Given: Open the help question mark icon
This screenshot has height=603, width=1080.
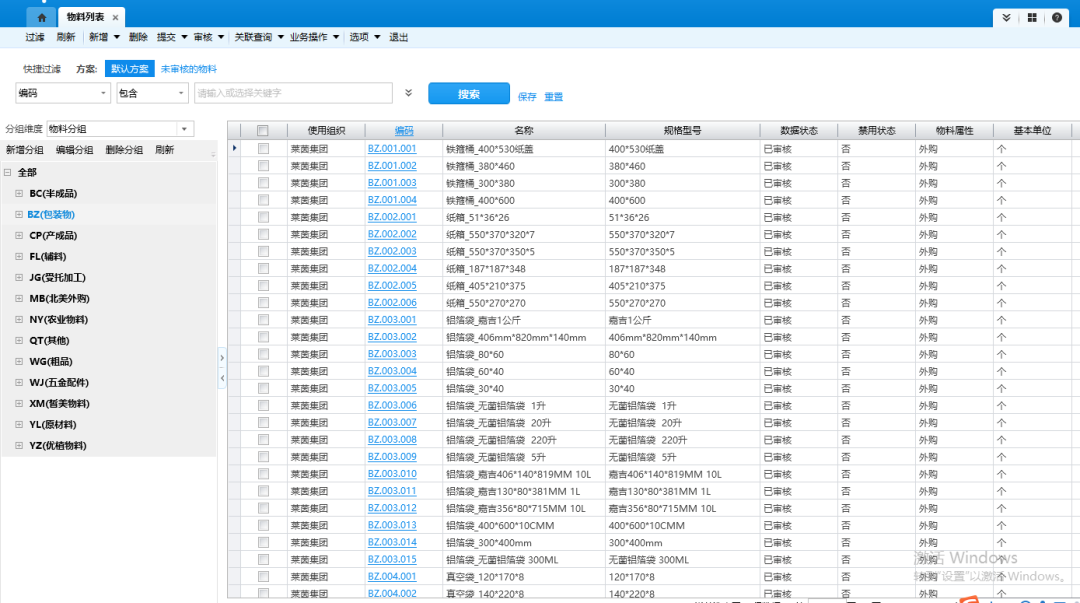Looking at the screenshot, I should pyautogui.click(x=1057, y=17).
